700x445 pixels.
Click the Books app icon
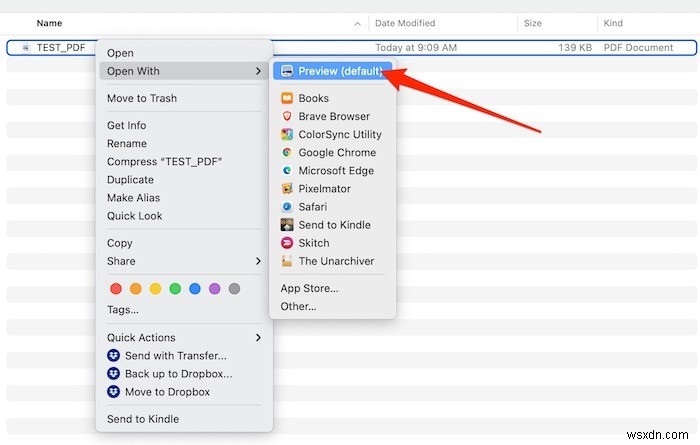click(x=287, y=98)
